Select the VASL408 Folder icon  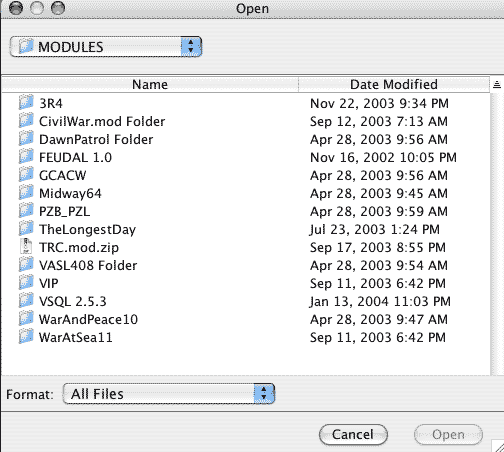[26, 264]
